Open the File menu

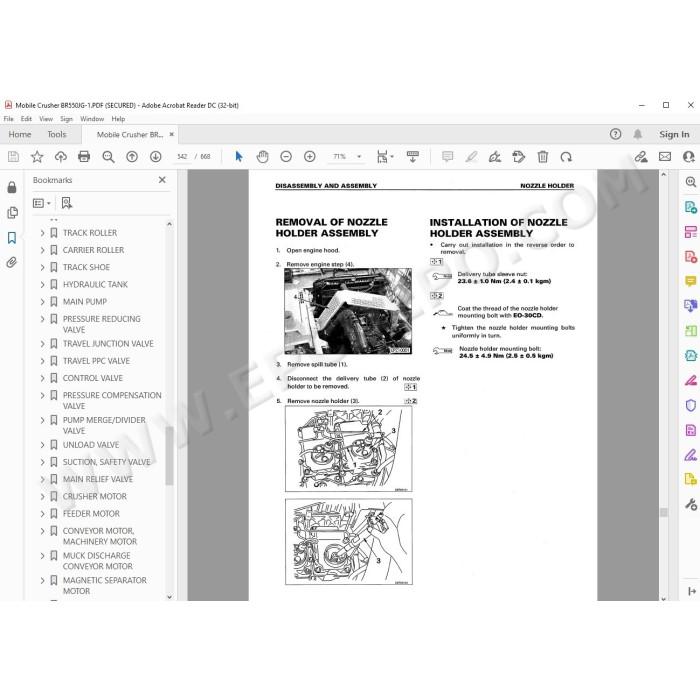click(8, 119)
